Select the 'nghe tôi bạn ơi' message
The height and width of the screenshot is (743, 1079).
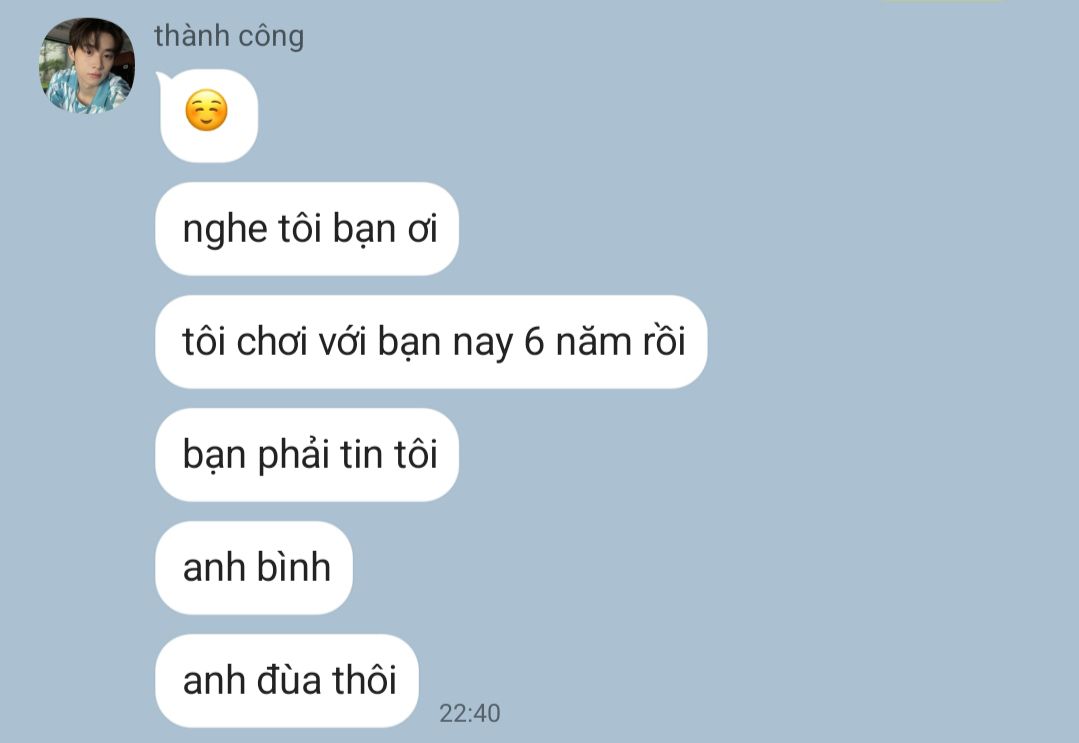[307, 229]
